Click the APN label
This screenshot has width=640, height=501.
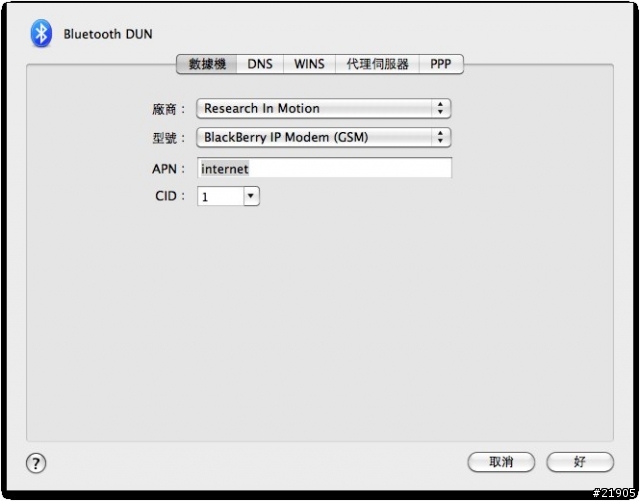pyautogui.click(x=168, y=169)
